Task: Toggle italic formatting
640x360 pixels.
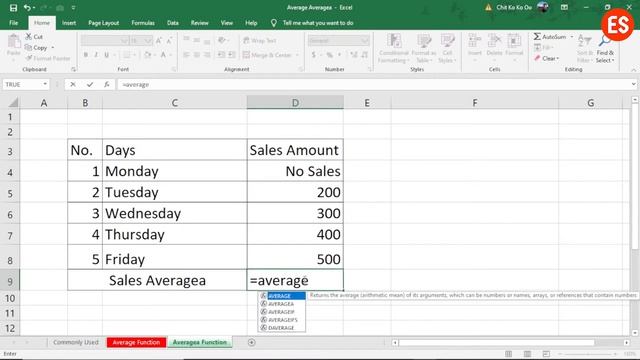Action: pos(96,55)
